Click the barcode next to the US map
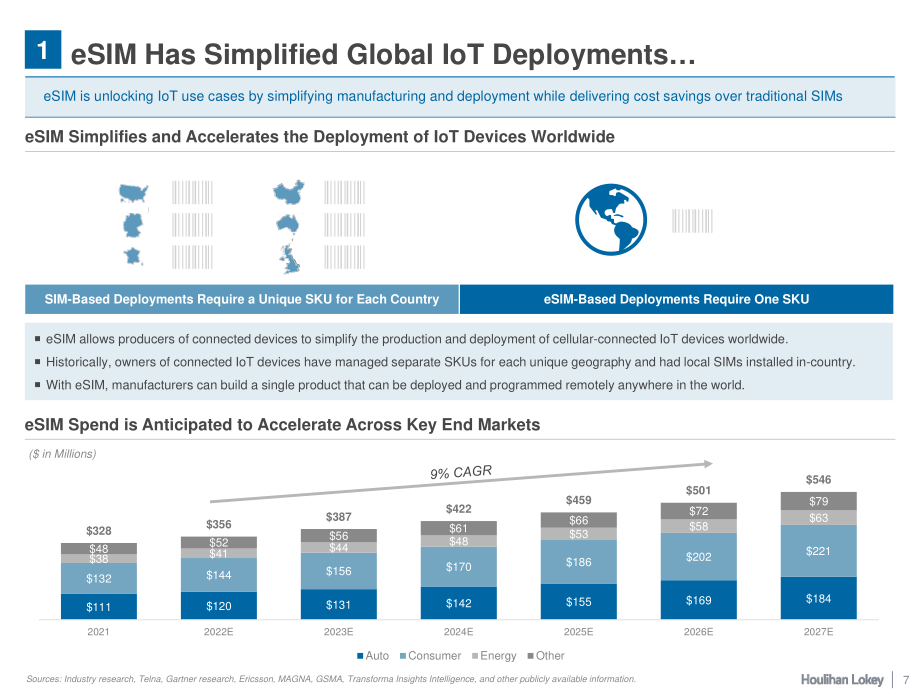The image size is (920, 690). (x=192, y=192)
